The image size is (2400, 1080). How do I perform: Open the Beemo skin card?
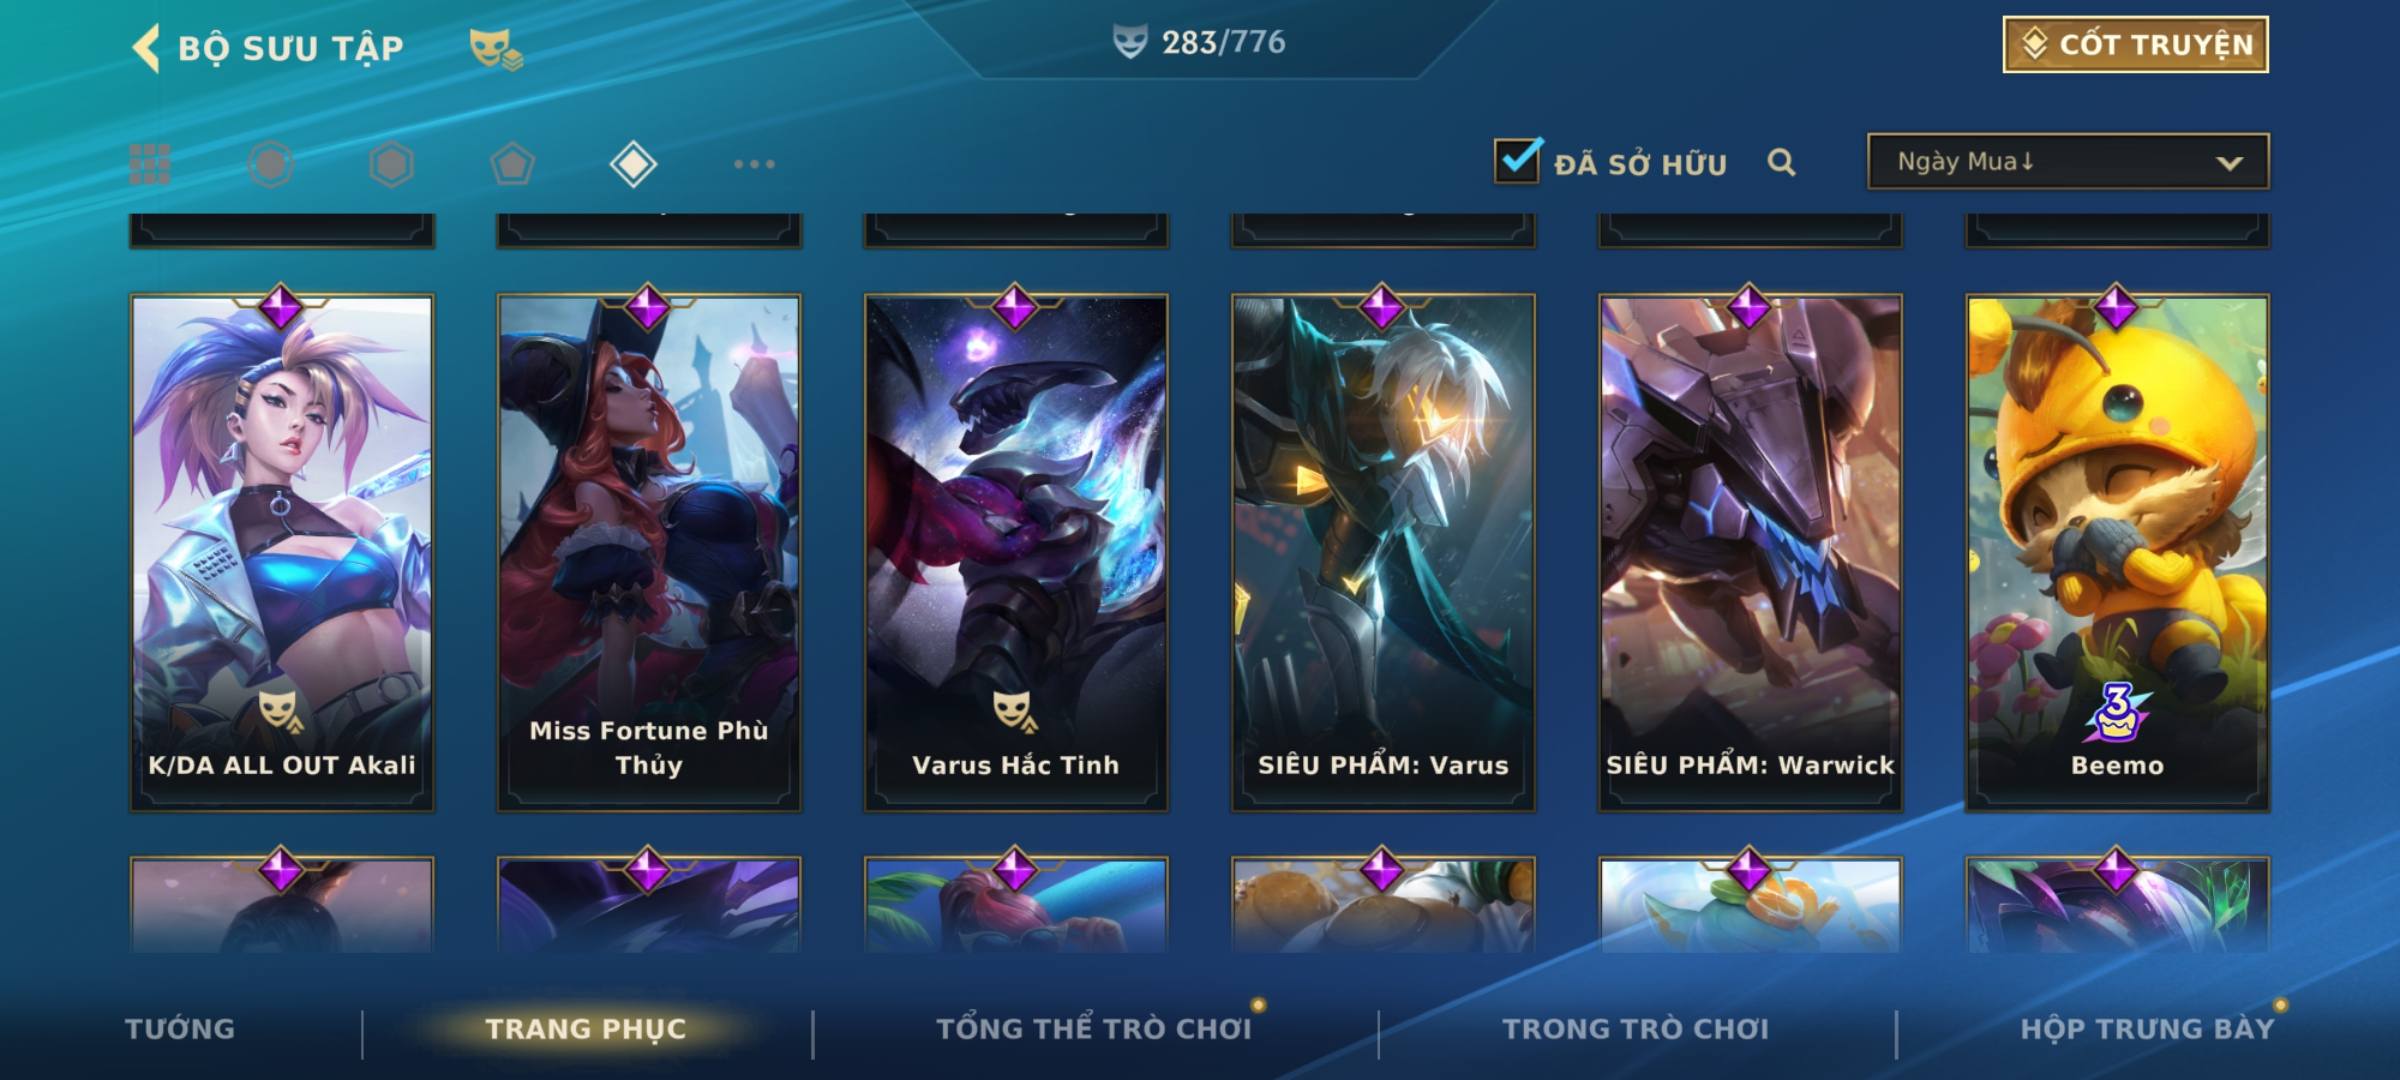tap(2117, 552)
